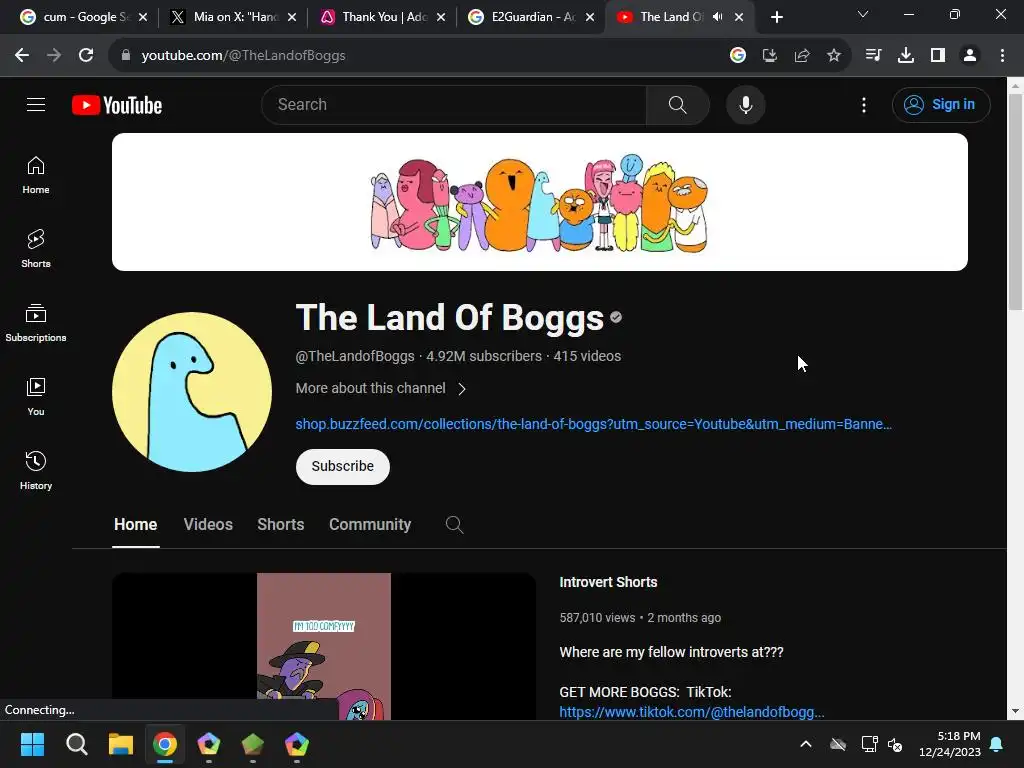Reload the page with refresh icon
Viewport: 1024px width, 768px height.
pos(86,56)
